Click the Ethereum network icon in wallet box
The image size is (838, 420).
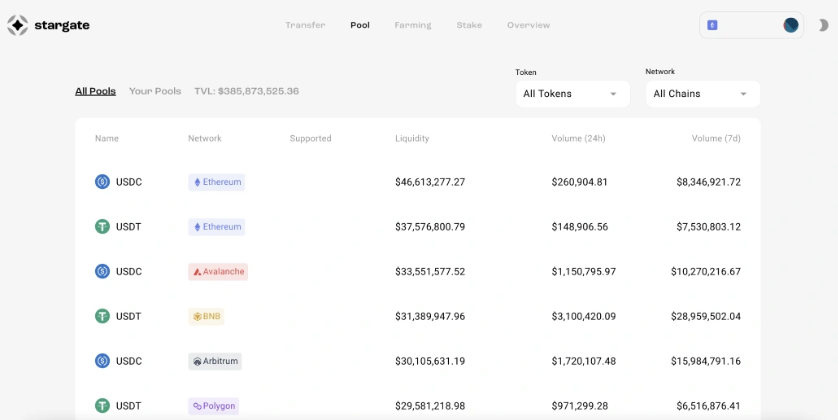point(712,25)
